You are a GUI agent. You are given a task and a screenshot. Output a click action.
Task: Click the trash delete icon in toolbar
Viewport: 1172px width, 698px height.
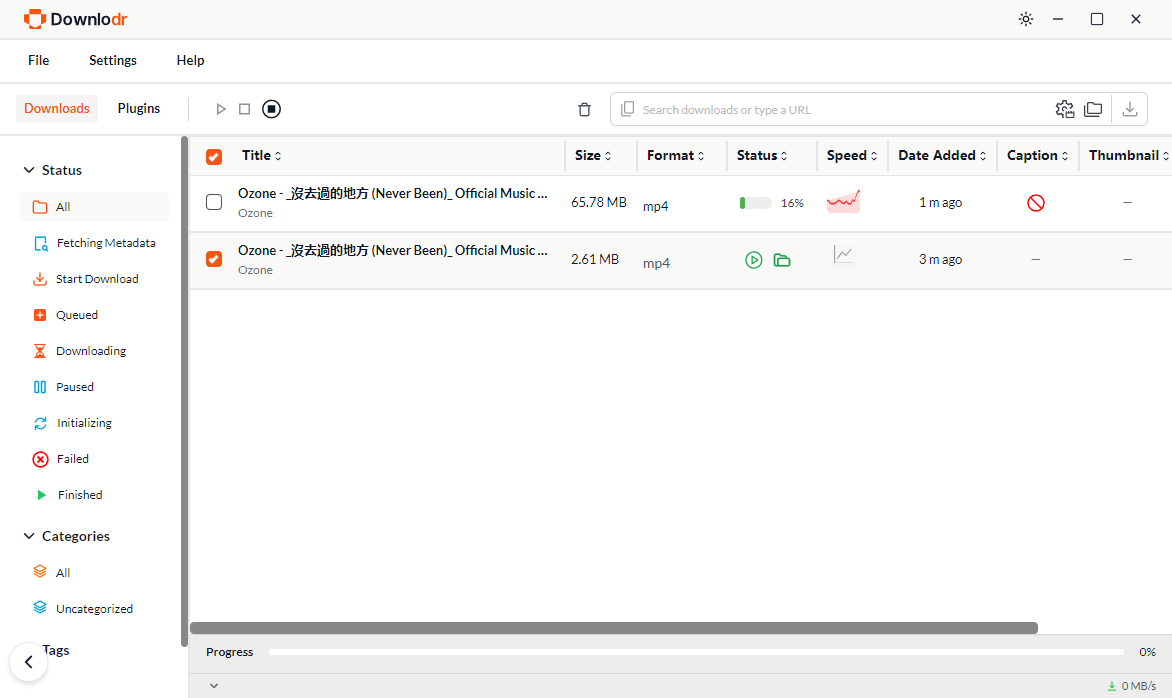tap(585, 110)
